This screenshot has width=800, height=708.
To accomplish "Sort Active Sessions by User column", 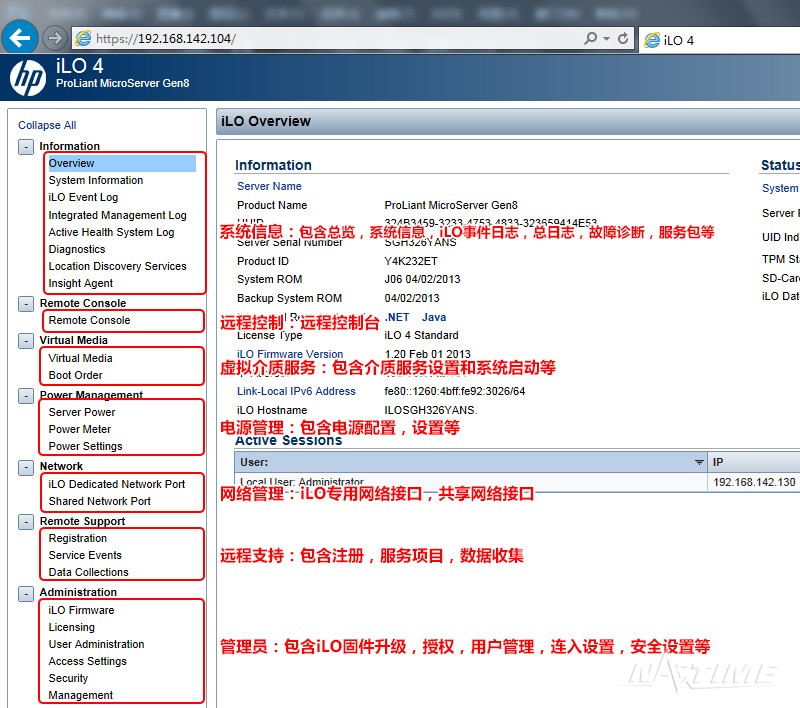I will [x=471, y=462].
